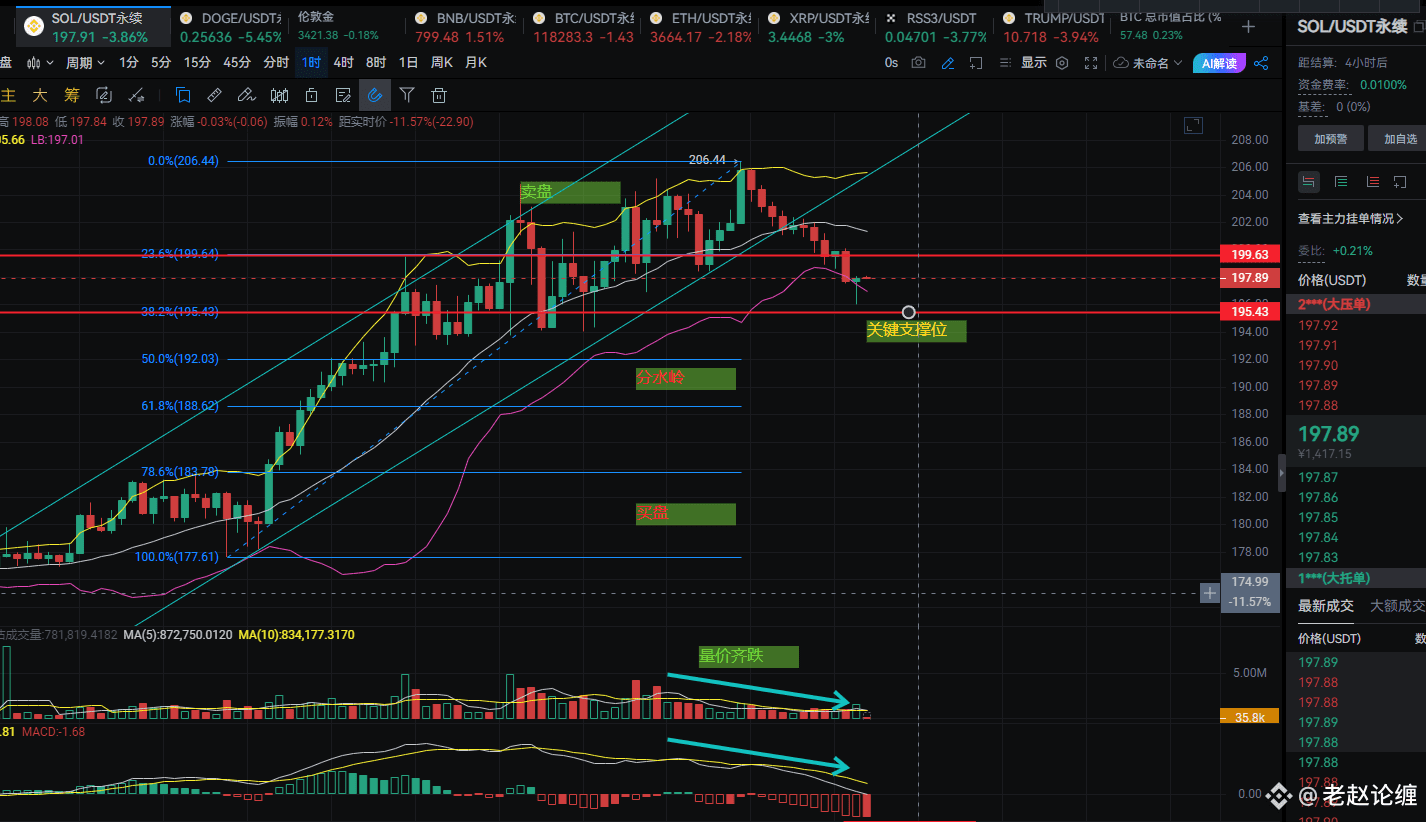This screenshot has width=1426, height=822.
Task: Click the 加自选 watchlist button
Action: [1400, 139]
